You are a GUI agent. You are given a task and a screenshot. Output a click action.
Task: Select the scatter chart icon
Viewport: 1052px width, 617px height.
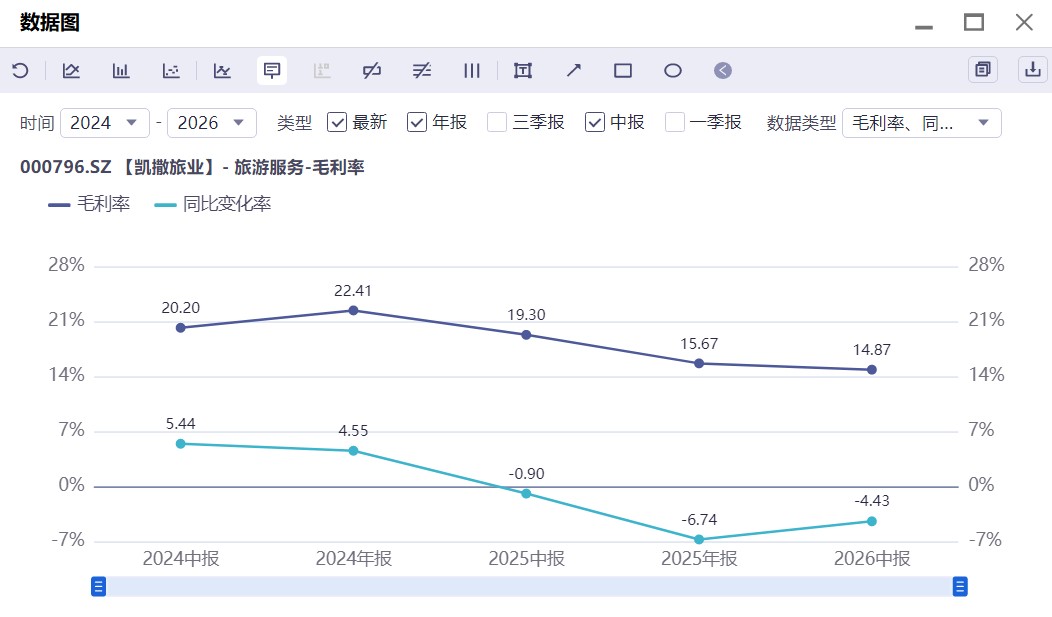tap(171, 70)
